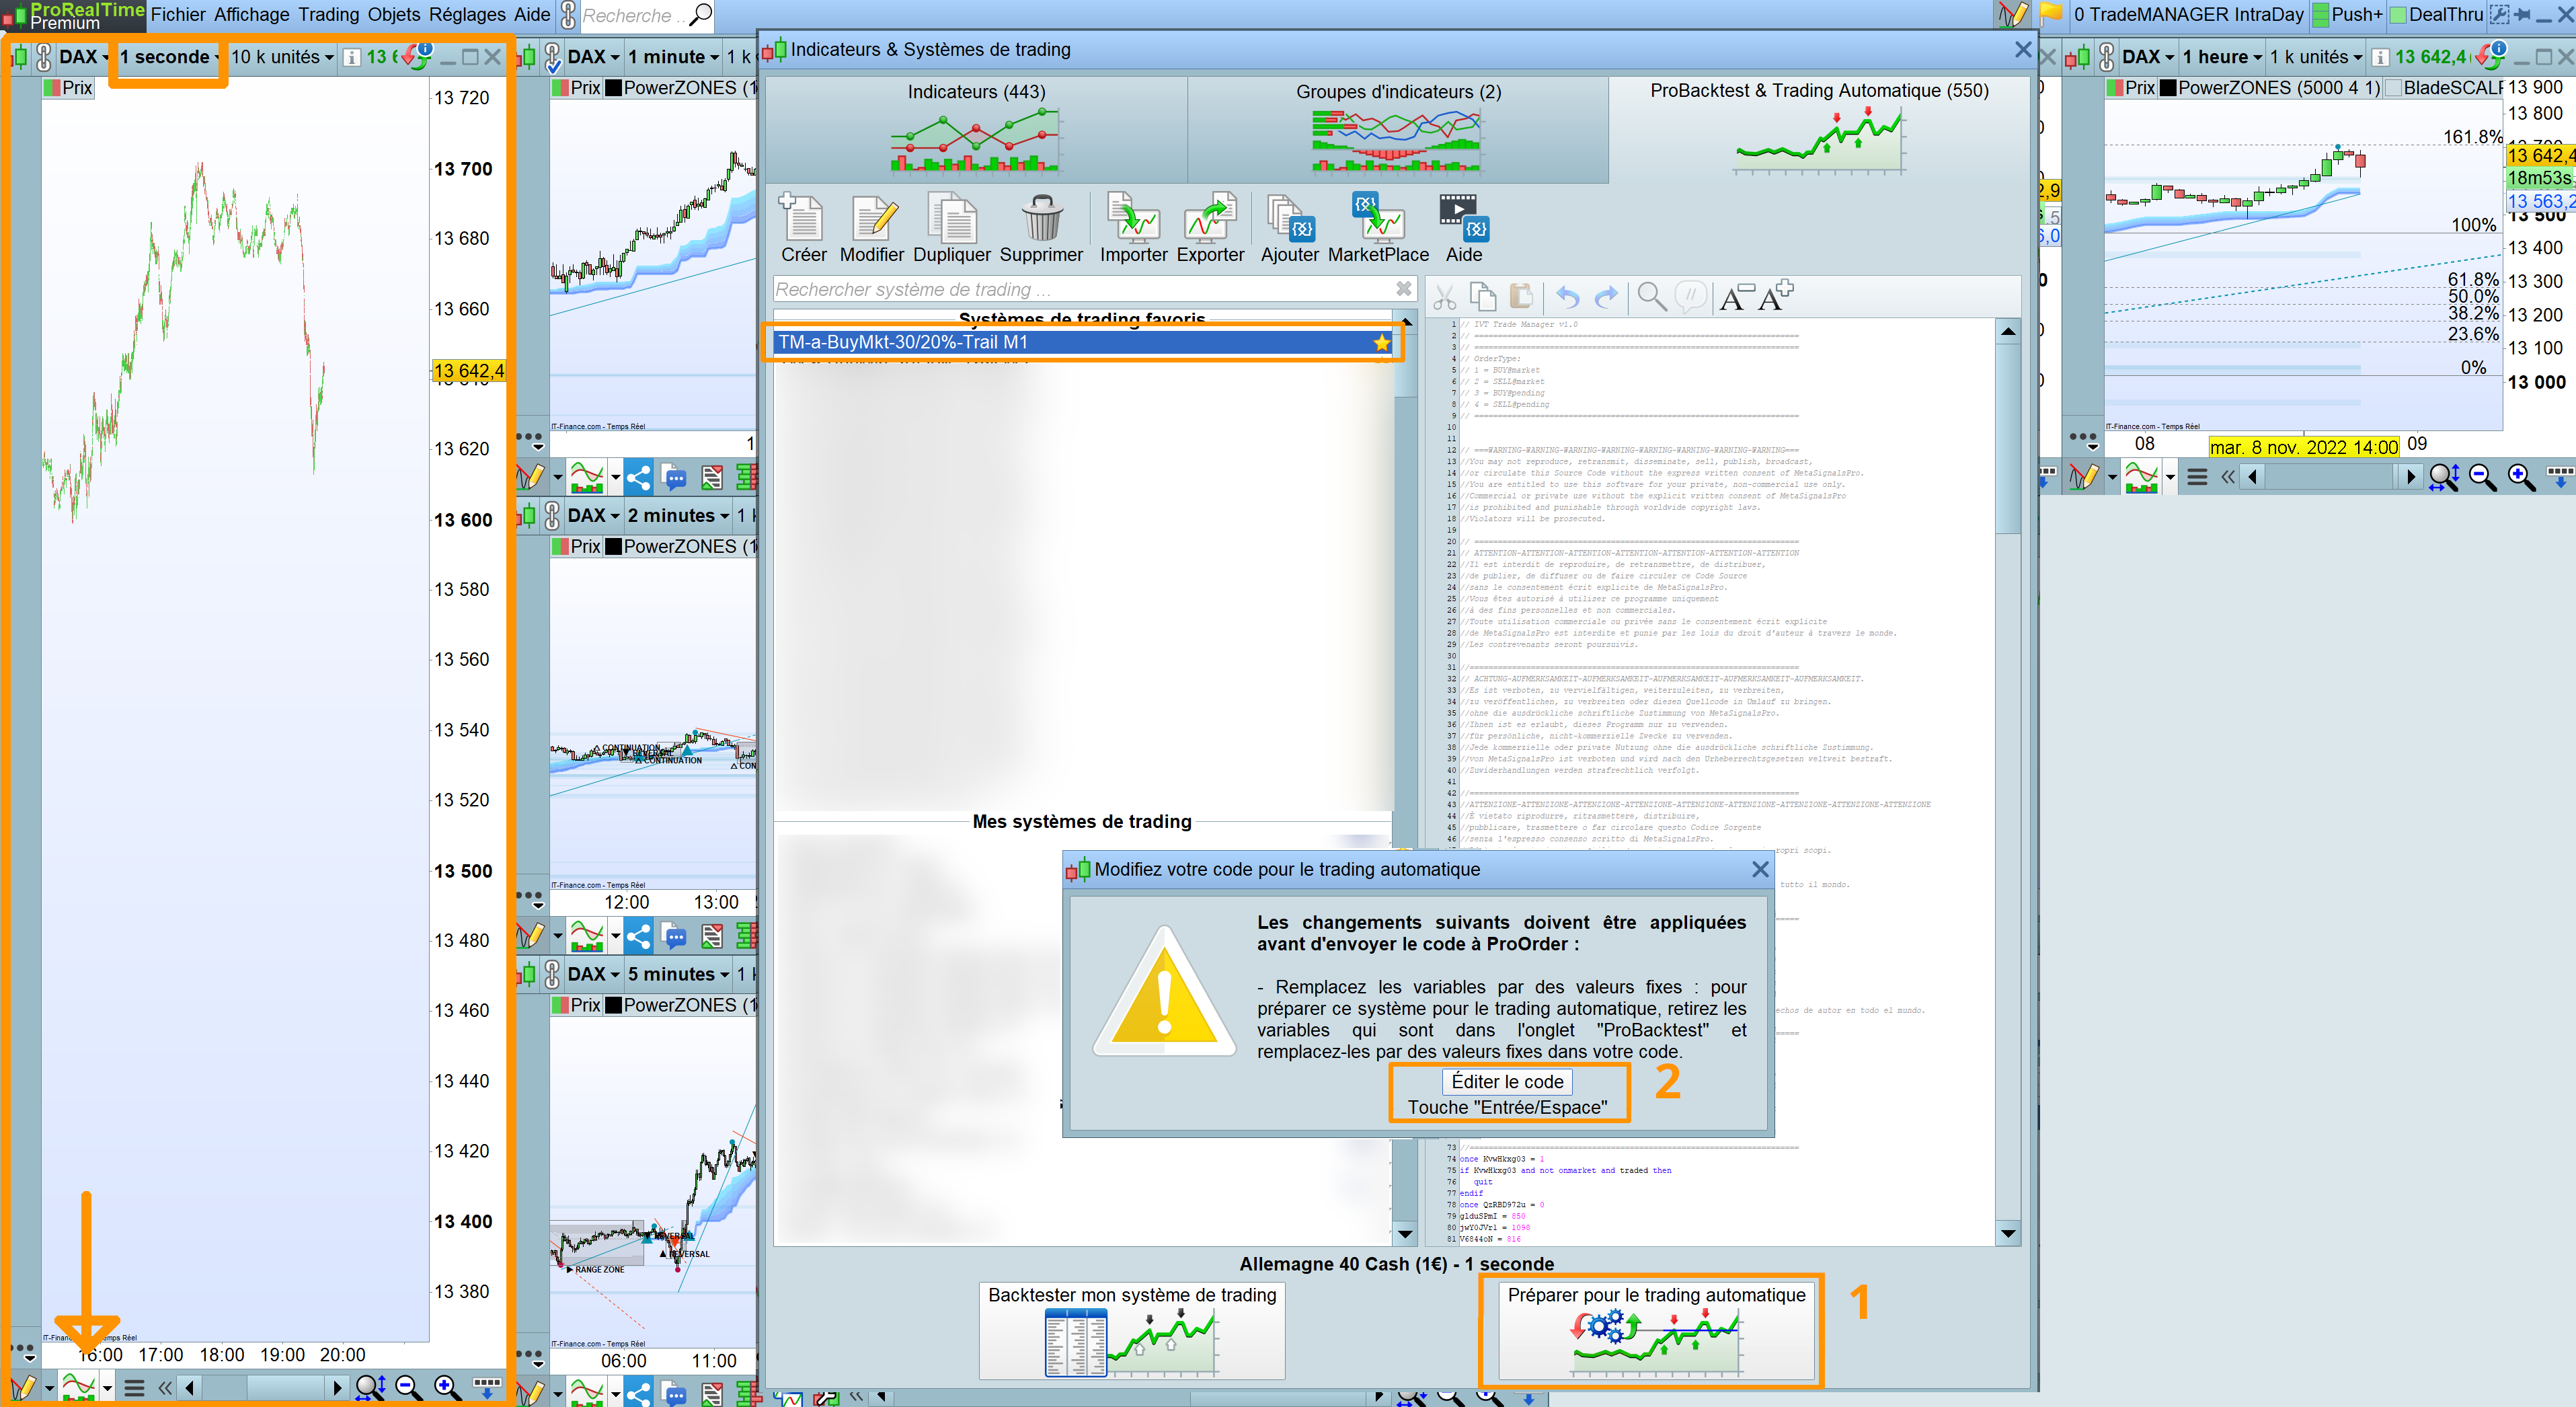This screenshot has width=2576, height=1407.
Task: Click the share icon under the 1 minute chart
Action: coord(638,478)
